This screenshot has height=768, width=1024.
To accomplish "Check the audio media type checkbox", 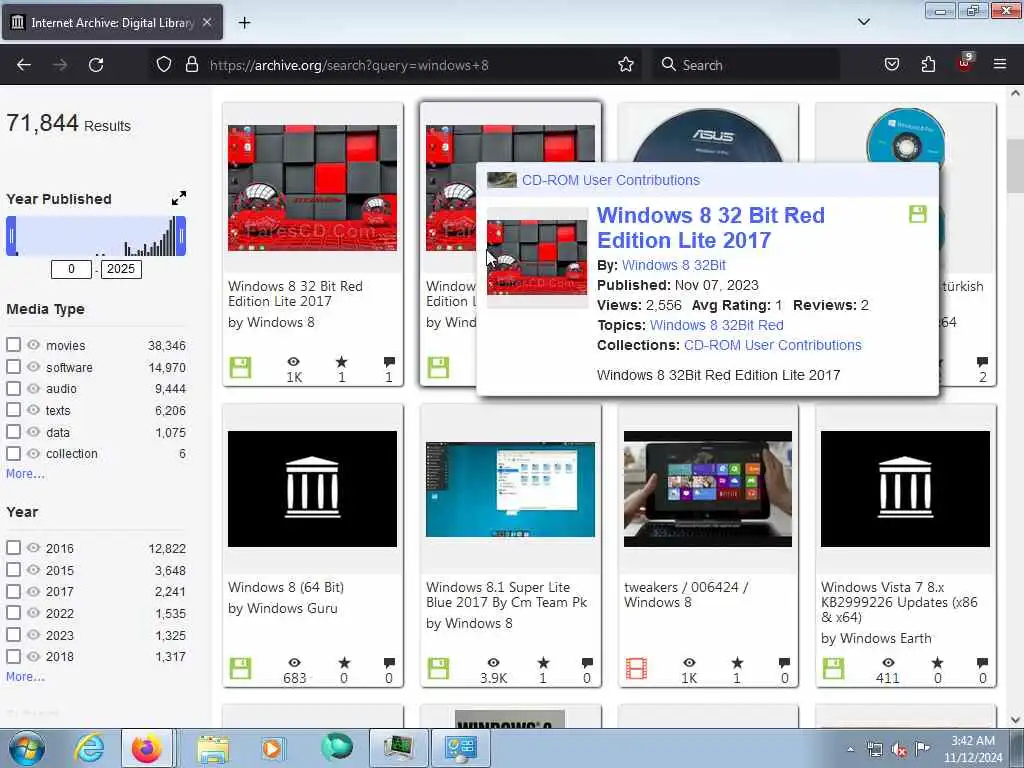I will pyautogui.click(x=13, y=388).
